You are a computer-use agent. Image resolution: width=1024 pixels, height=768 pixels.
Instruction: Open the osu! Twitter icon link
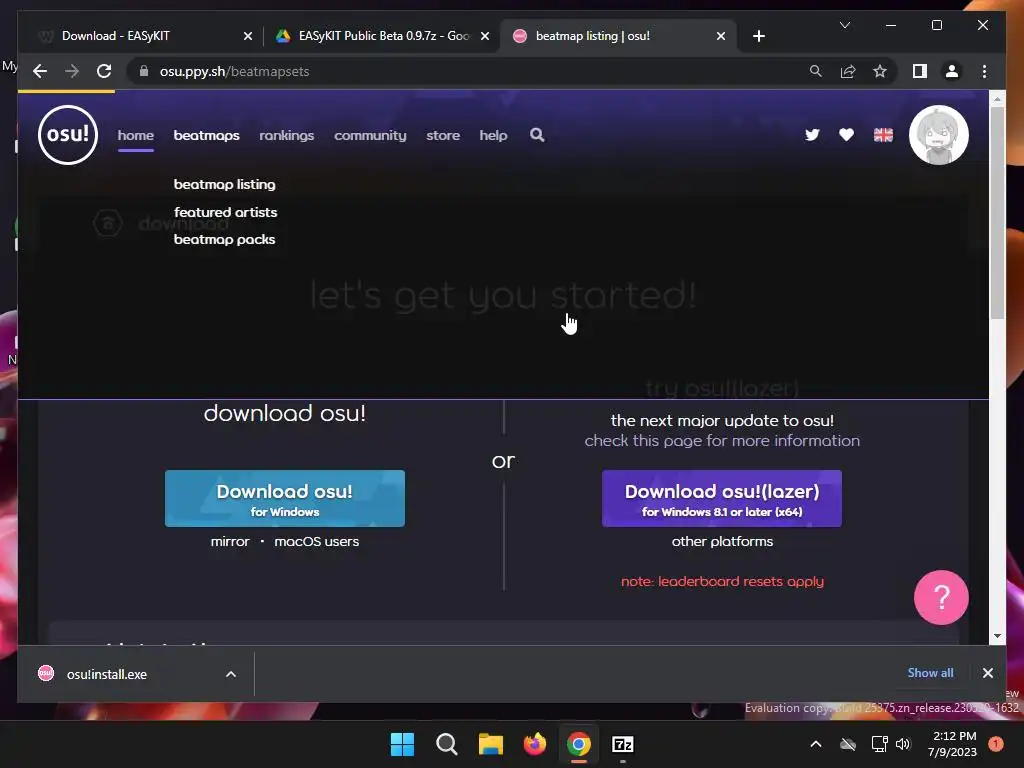812,135
